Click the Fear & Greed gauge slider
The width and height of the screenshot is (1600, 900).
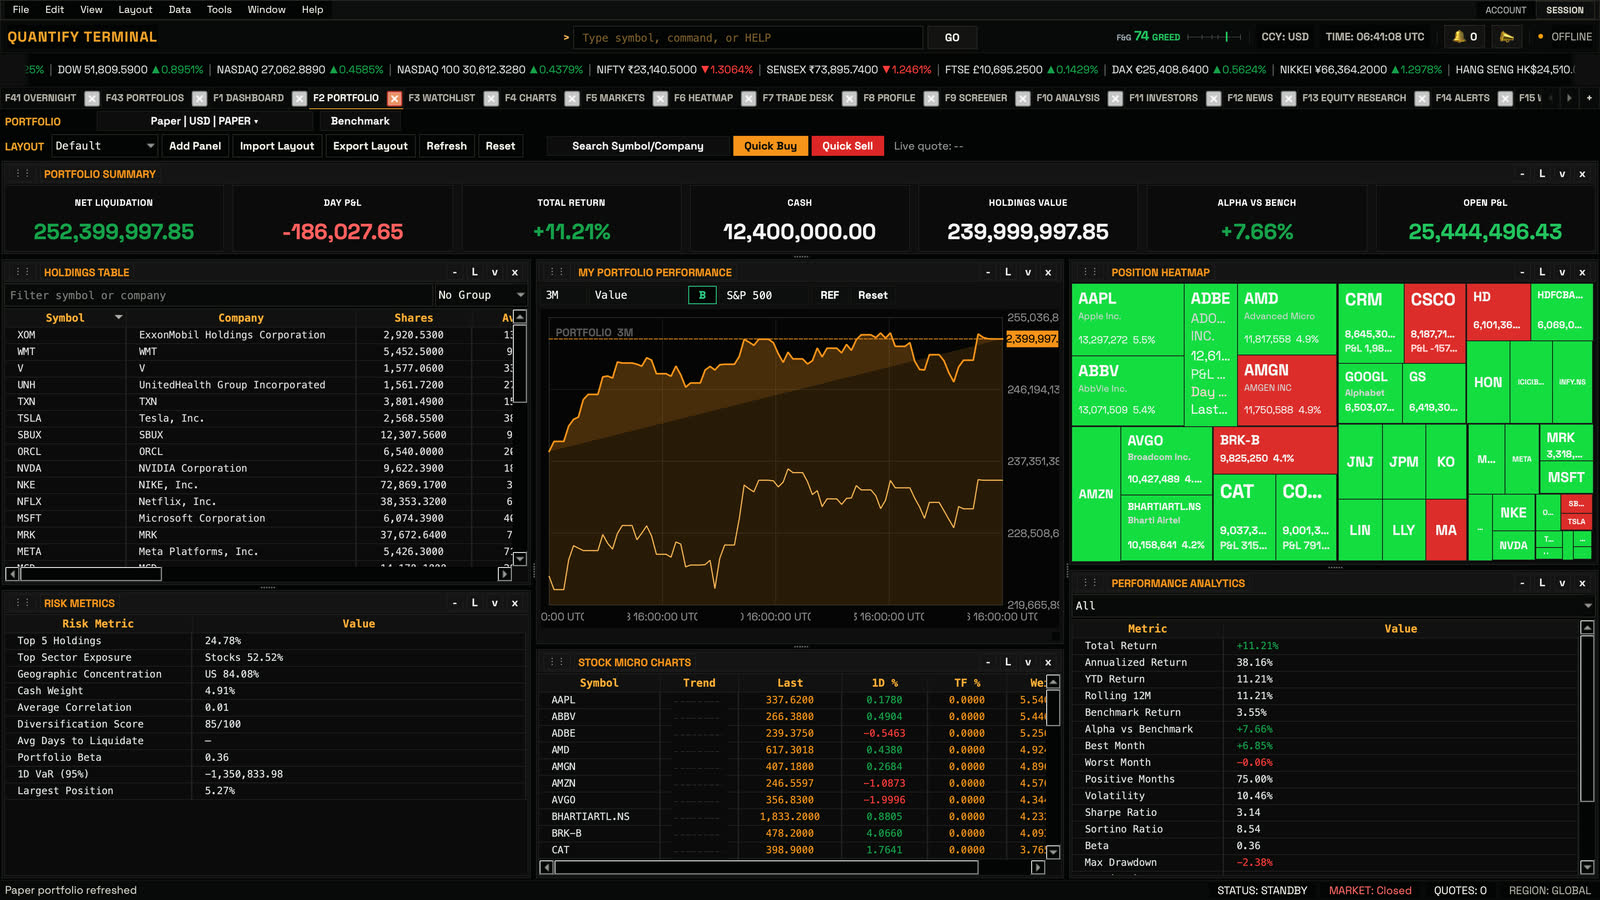click(1213, 37)
